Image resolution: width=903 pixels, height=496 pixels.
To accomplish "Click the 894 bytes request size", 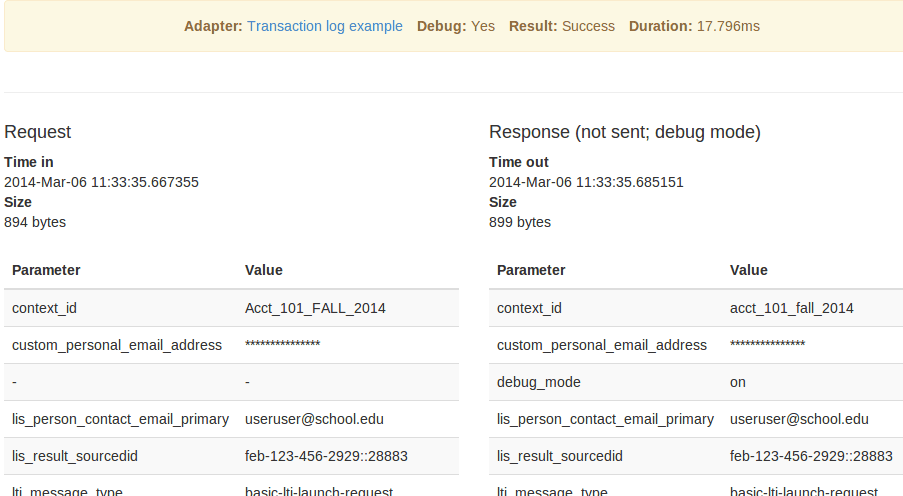I will pos(35,222).
